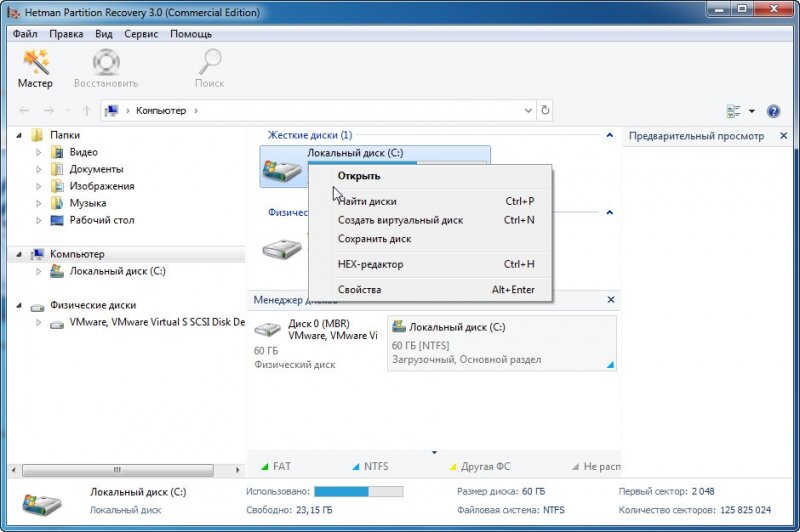Collapse the Папки tree section
The height and width of the screenshot is (532, 800).
point(19,135)
